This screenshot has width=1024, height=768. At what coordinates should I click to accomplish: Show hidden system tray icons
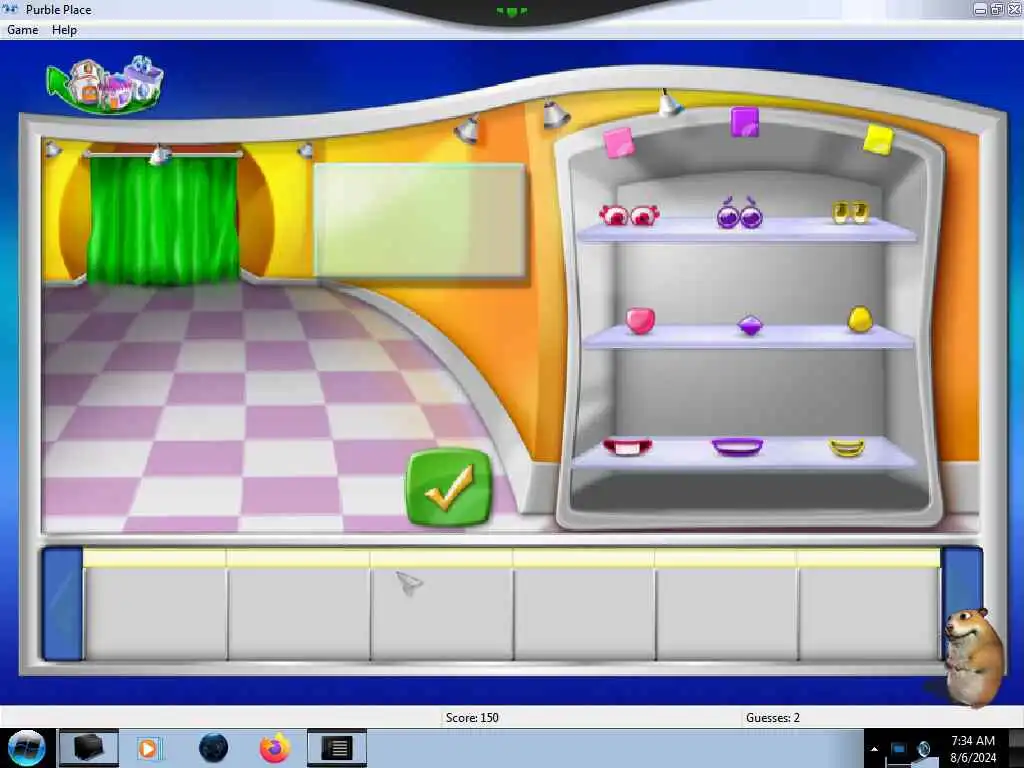click(x=874, y=749)
